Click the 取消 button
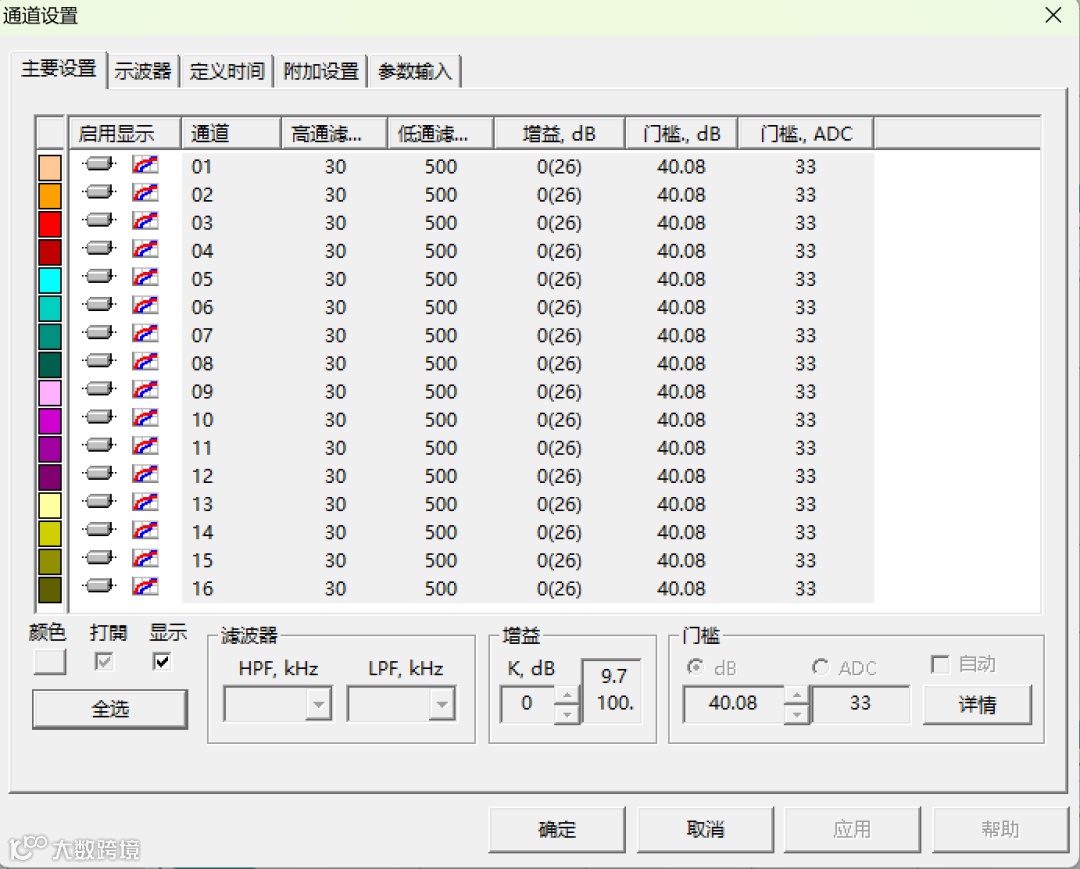 tap(705, 829)
